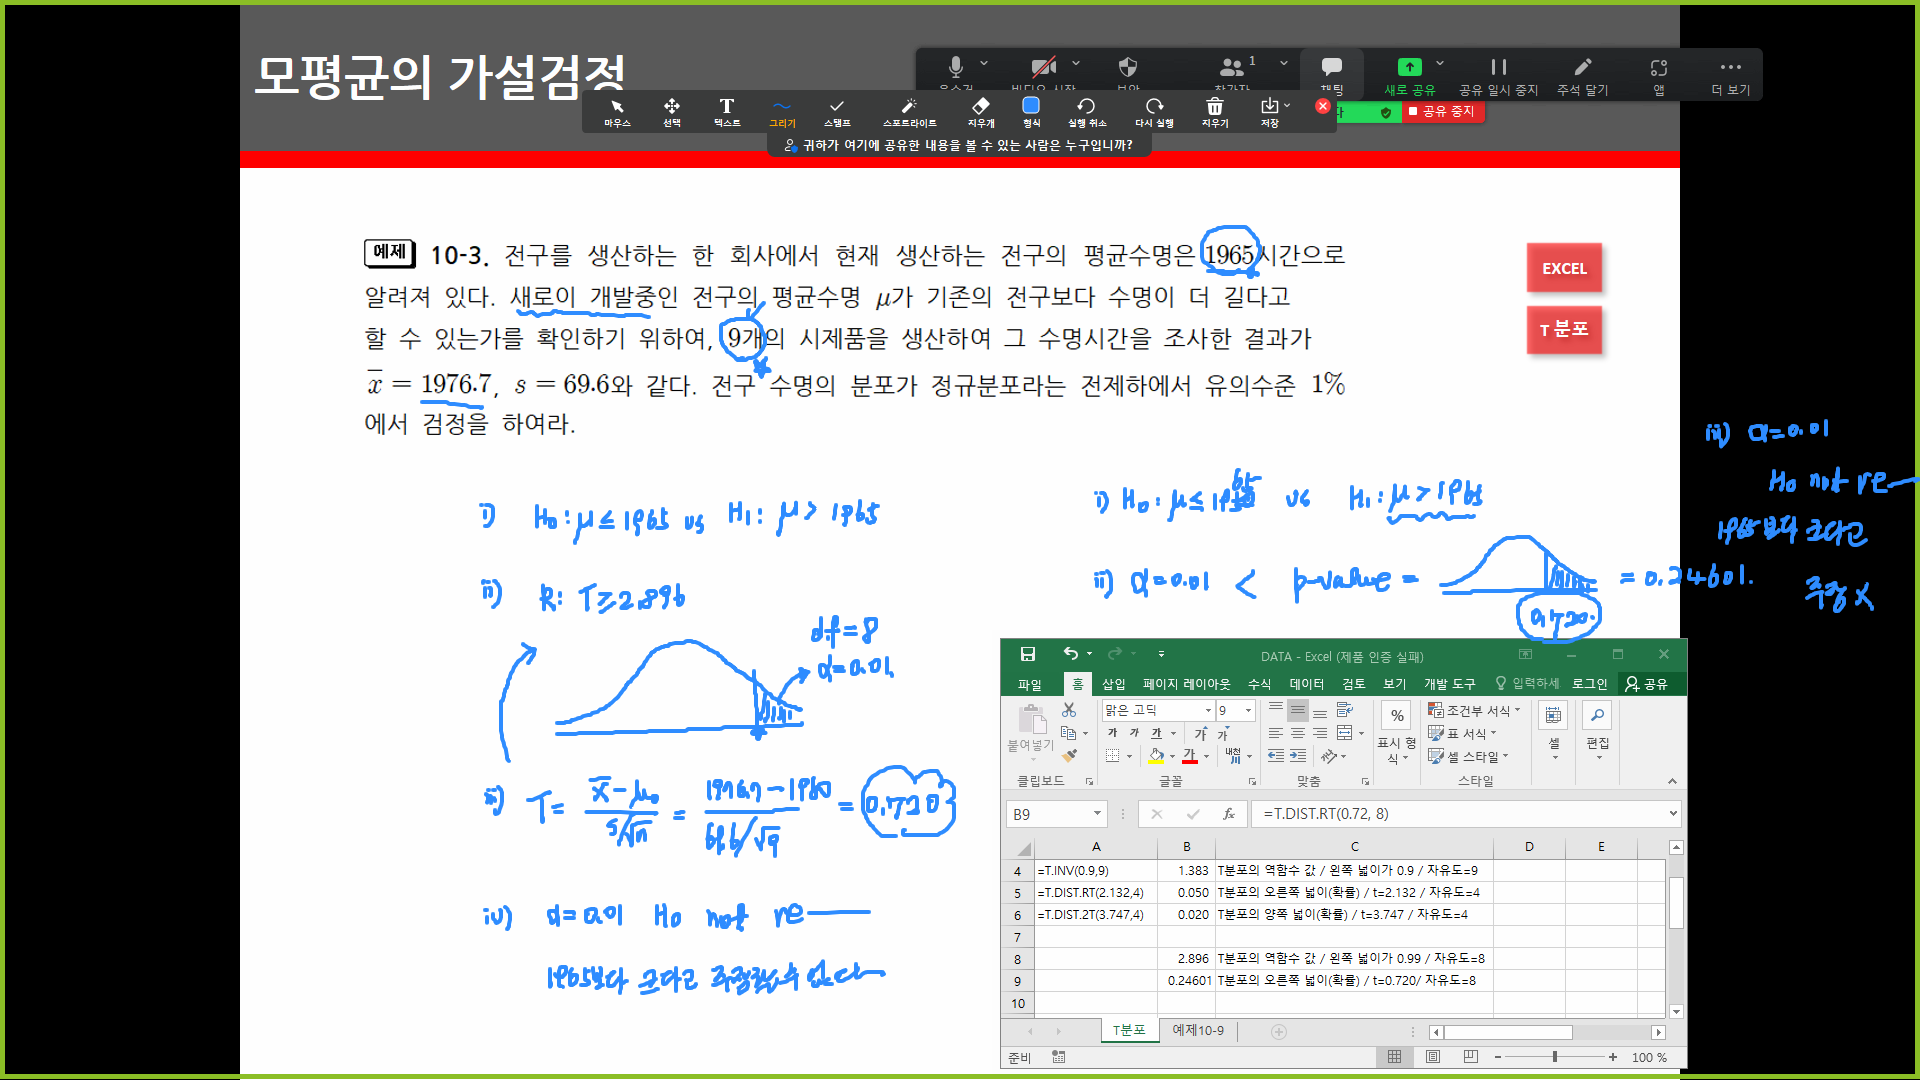Click the insert function fx icon
The height and width of the screenshot is (1080, 1920).
(x=1228, y=814)
